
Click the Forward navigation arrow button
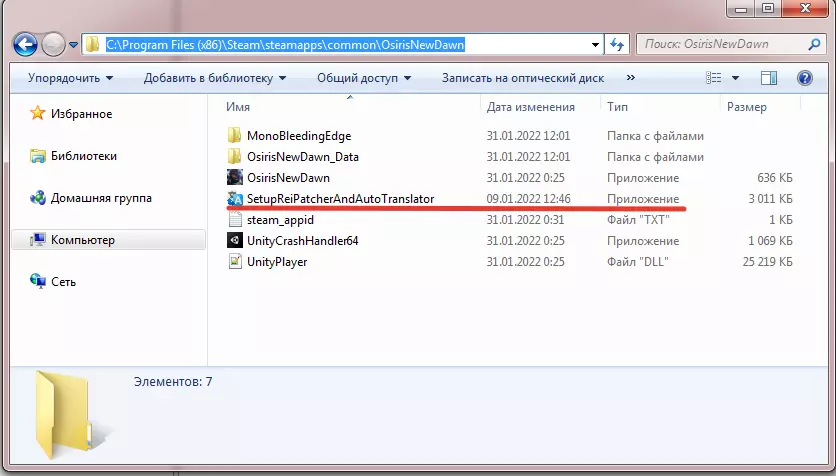[x=53, y=45]
